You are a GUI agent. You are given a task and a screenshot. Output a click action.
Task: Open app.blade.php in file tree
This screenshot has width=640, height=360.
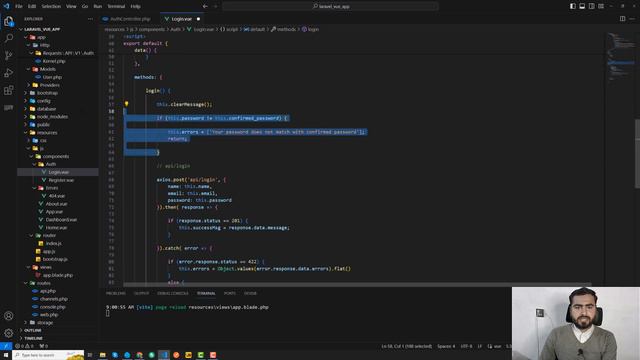click(58, 275)
